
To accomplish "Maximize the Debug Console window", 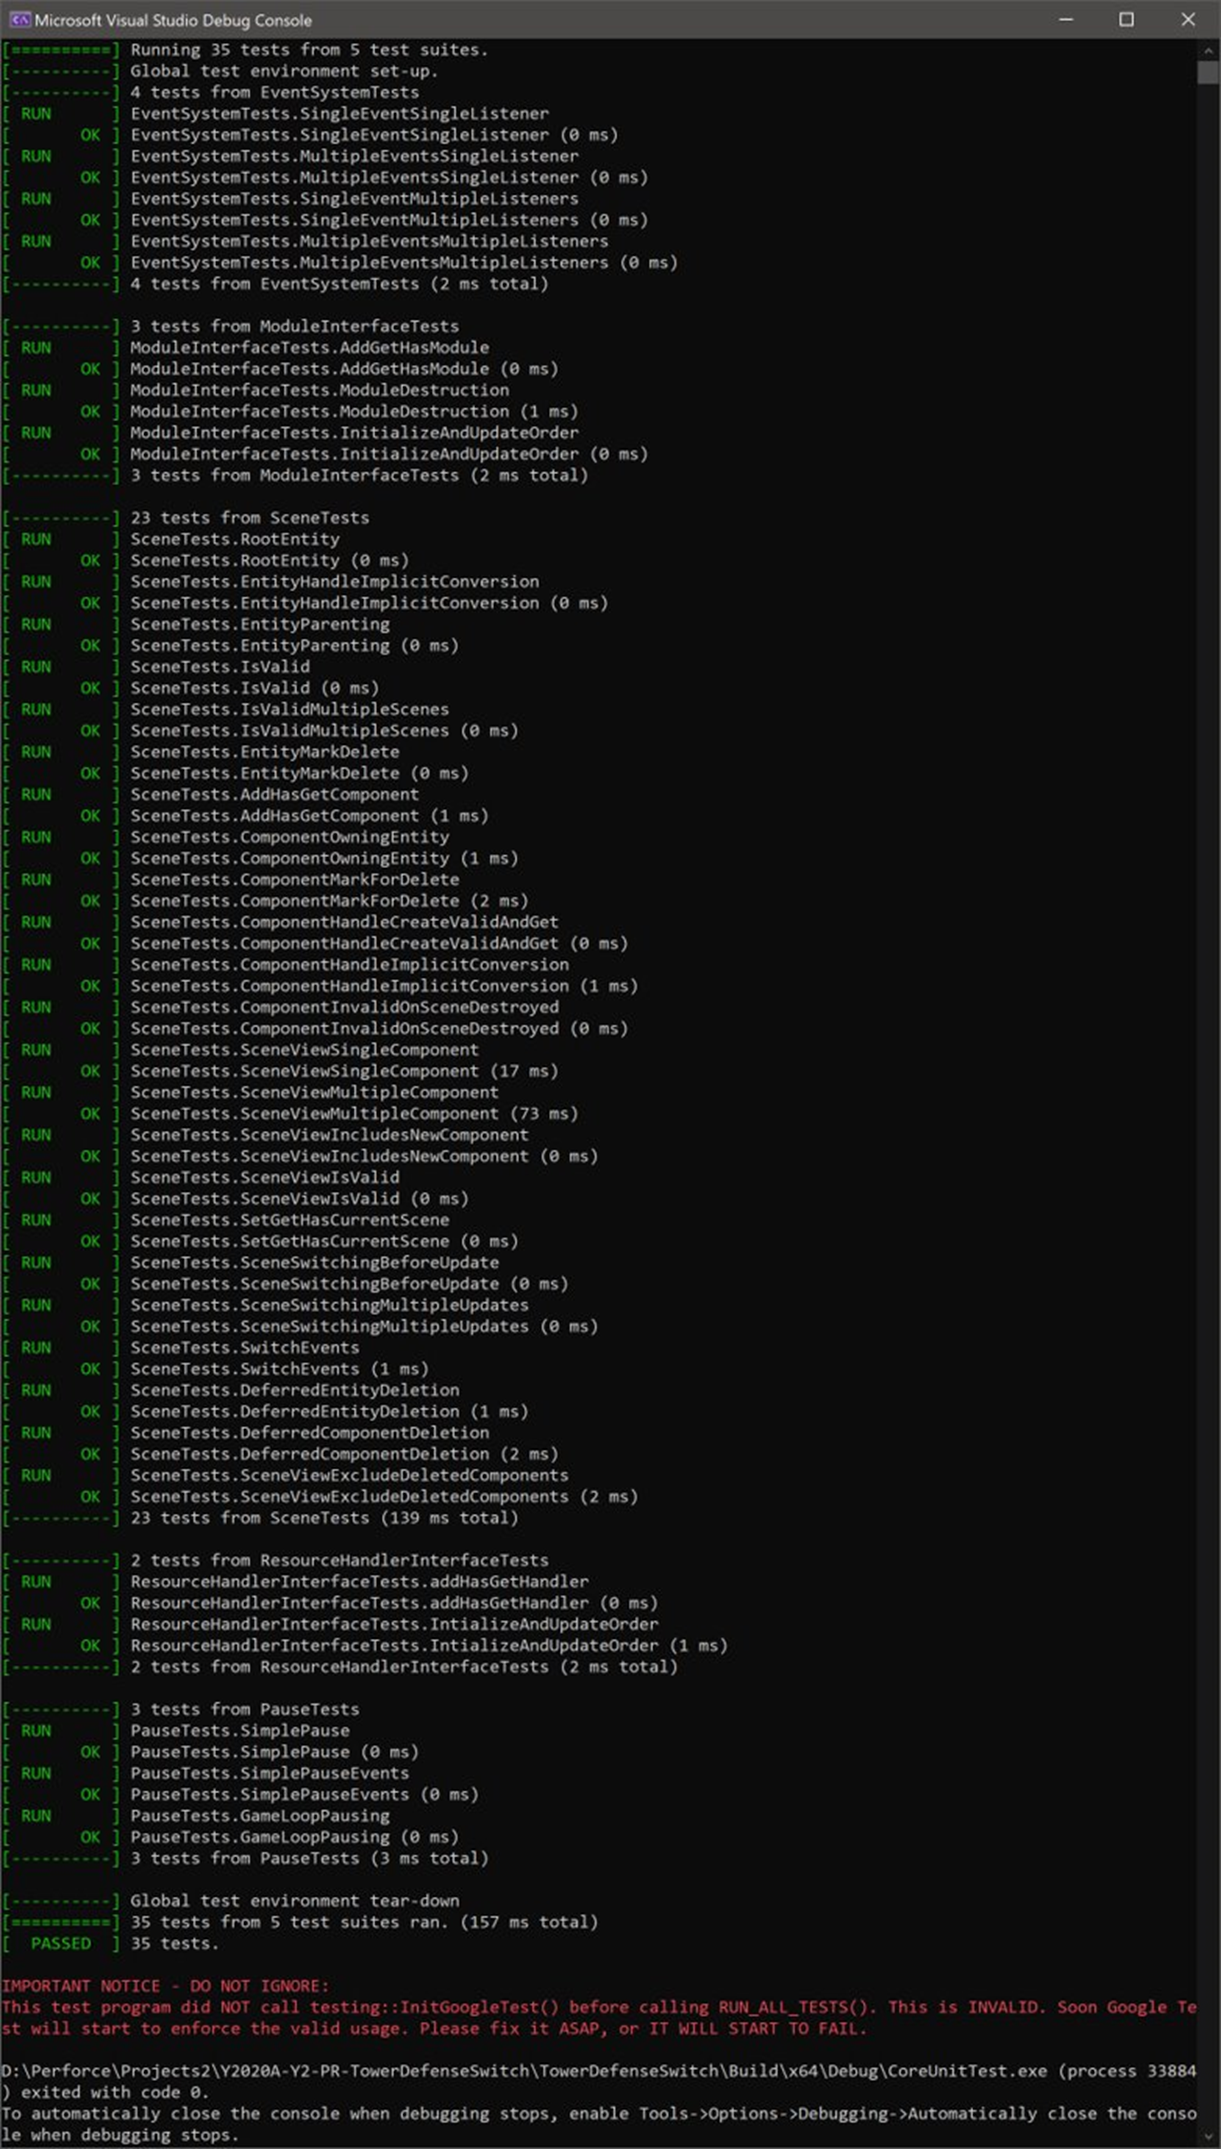I will click(1126, 19).
